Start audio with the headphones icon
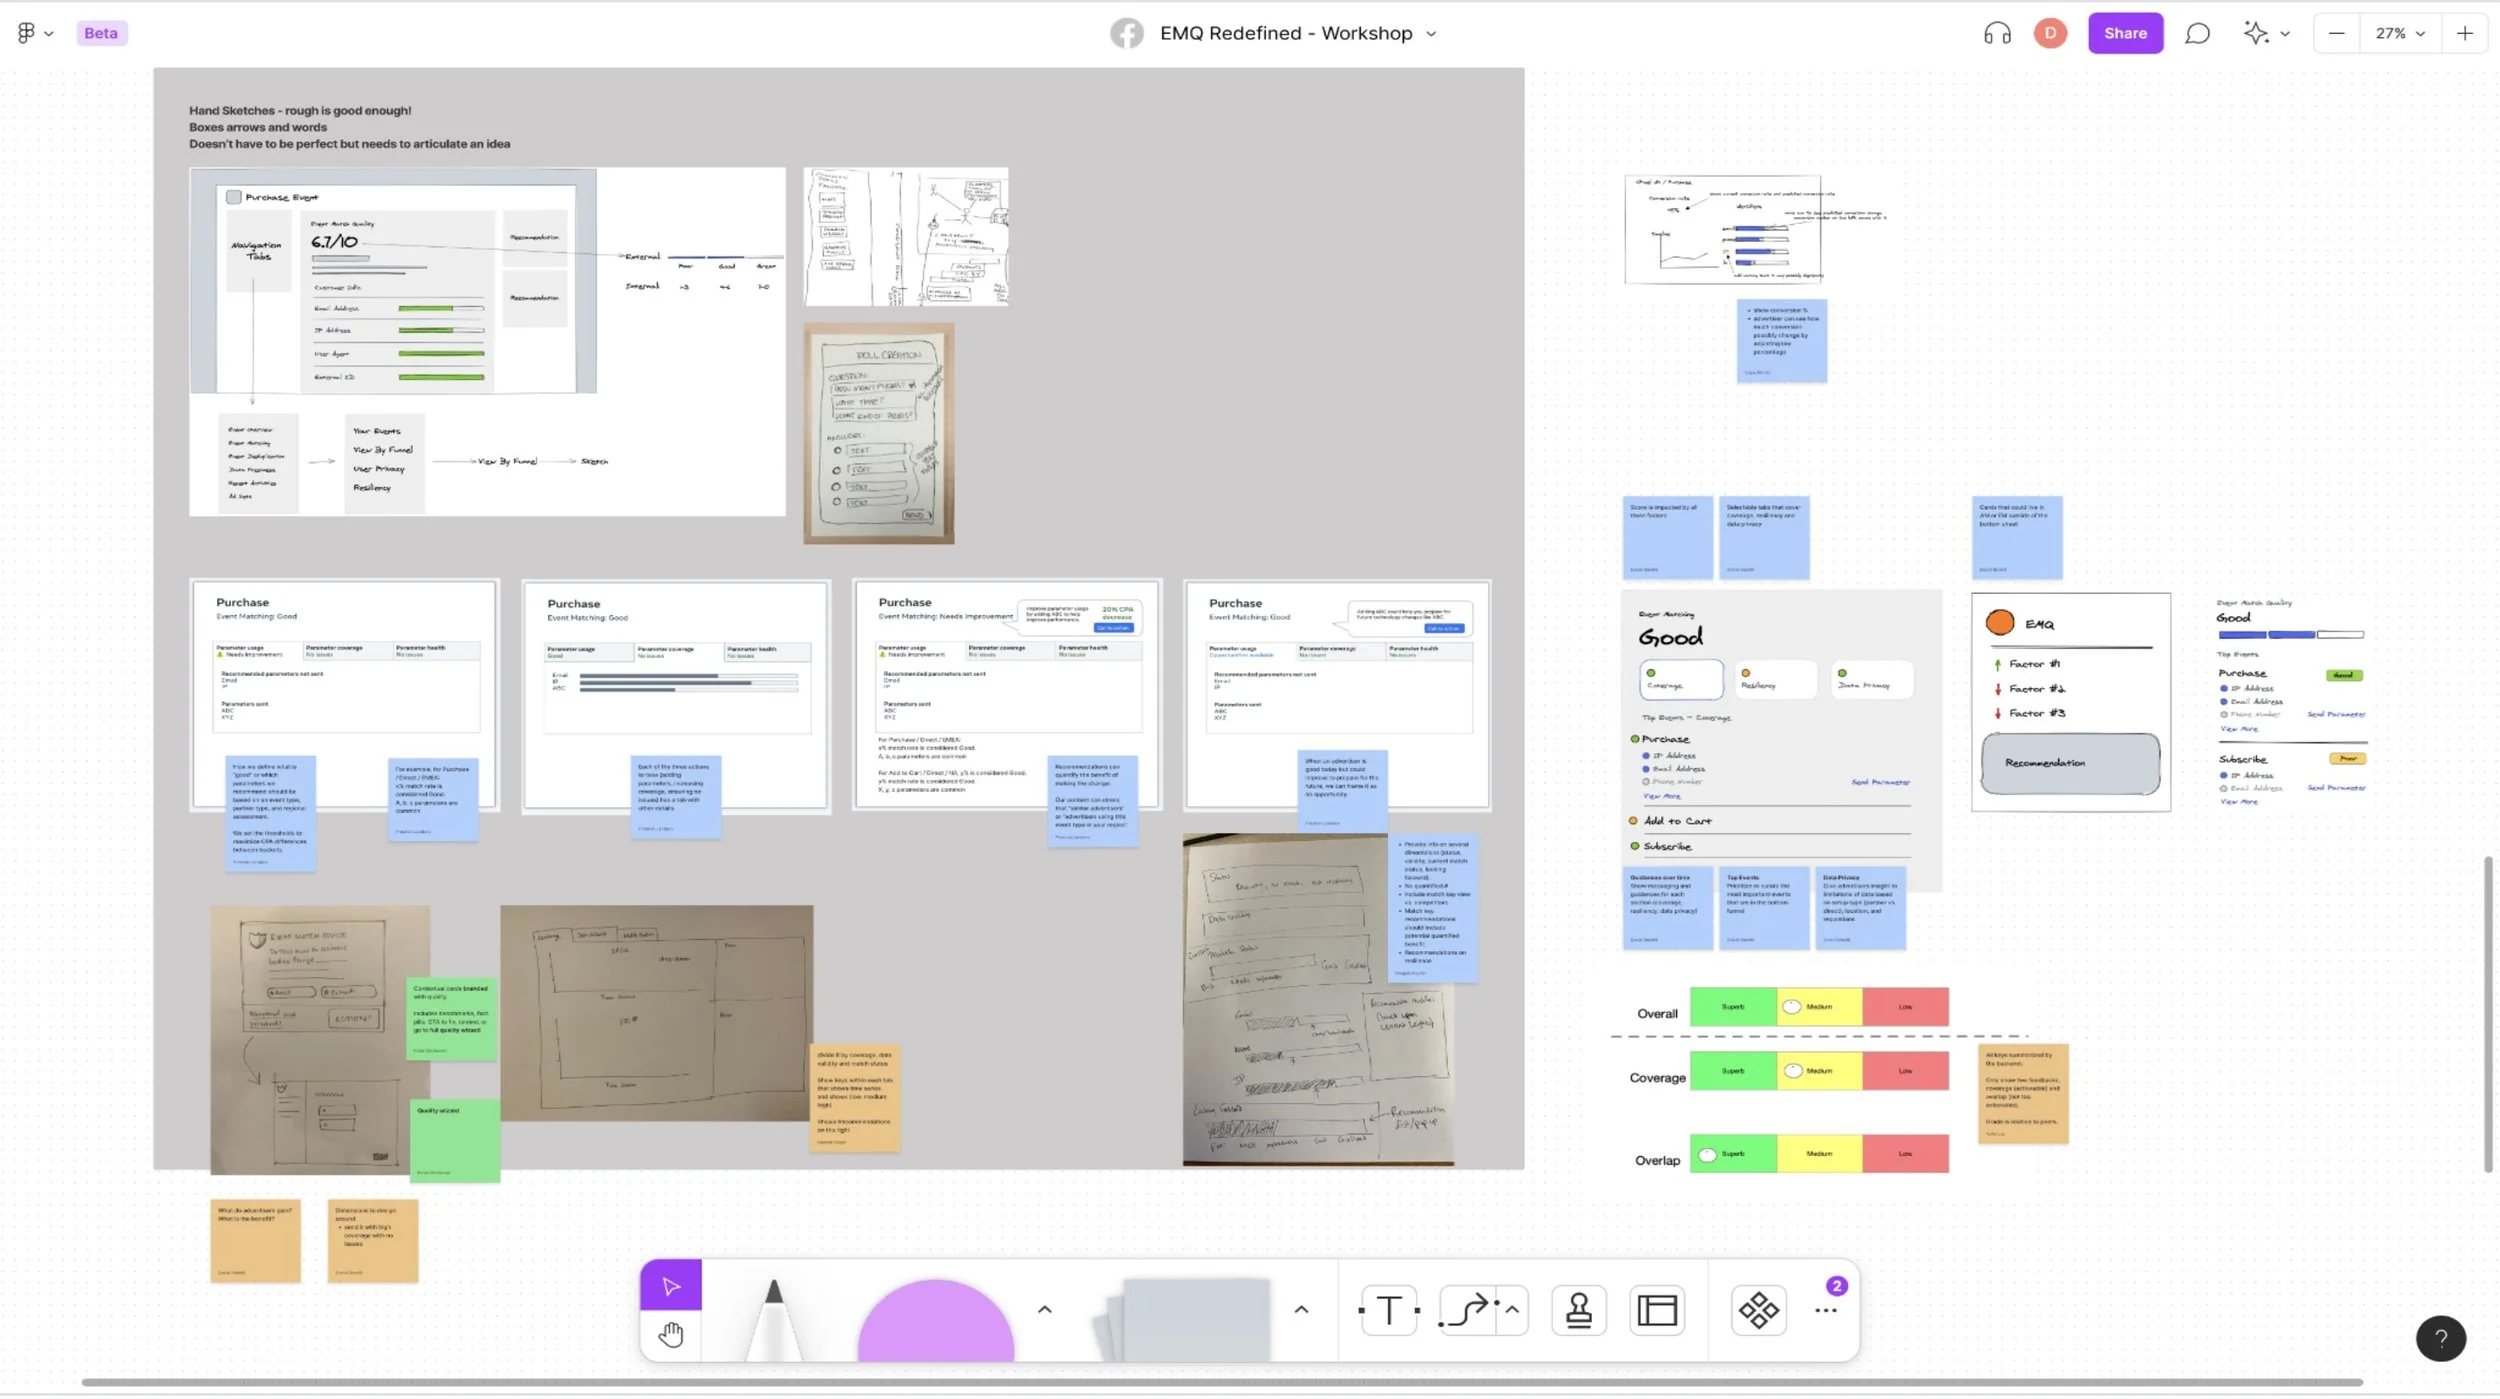2500x1399 pixels. [1996, 33]
